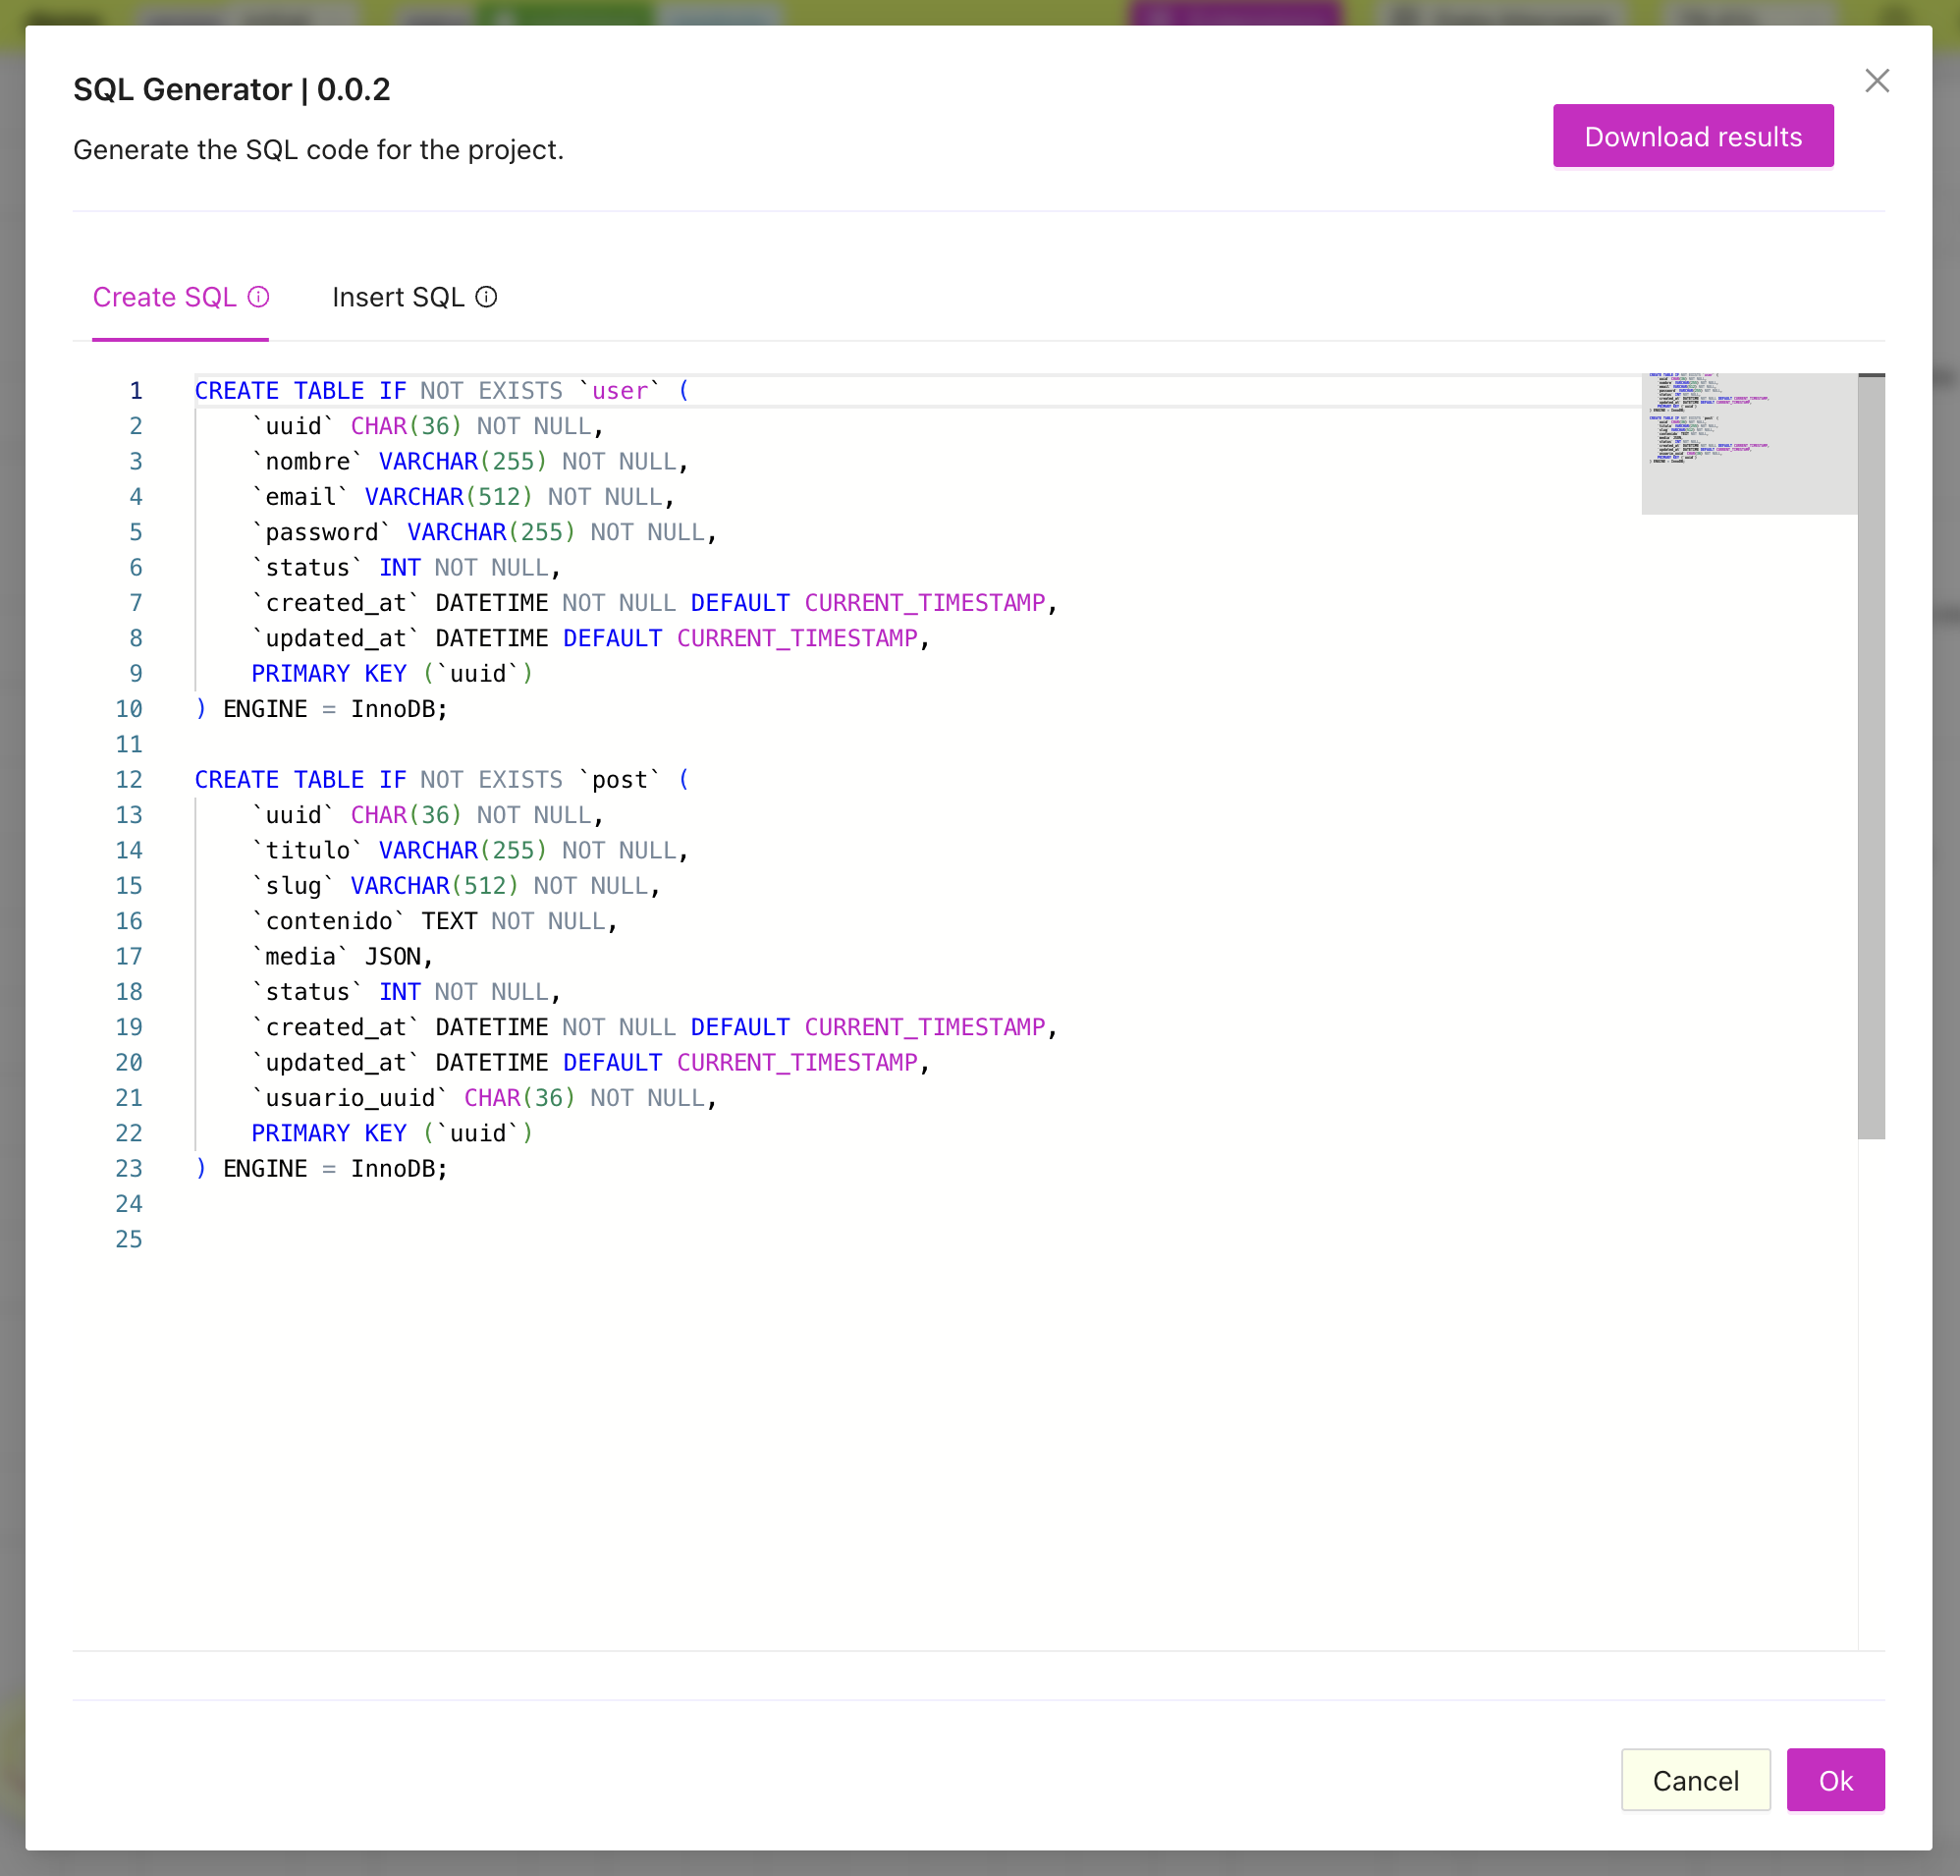Dismiss the dialog with Cancel
The height and width of the screenshot is (1876, 1960).
[x=1695, y=1780]
